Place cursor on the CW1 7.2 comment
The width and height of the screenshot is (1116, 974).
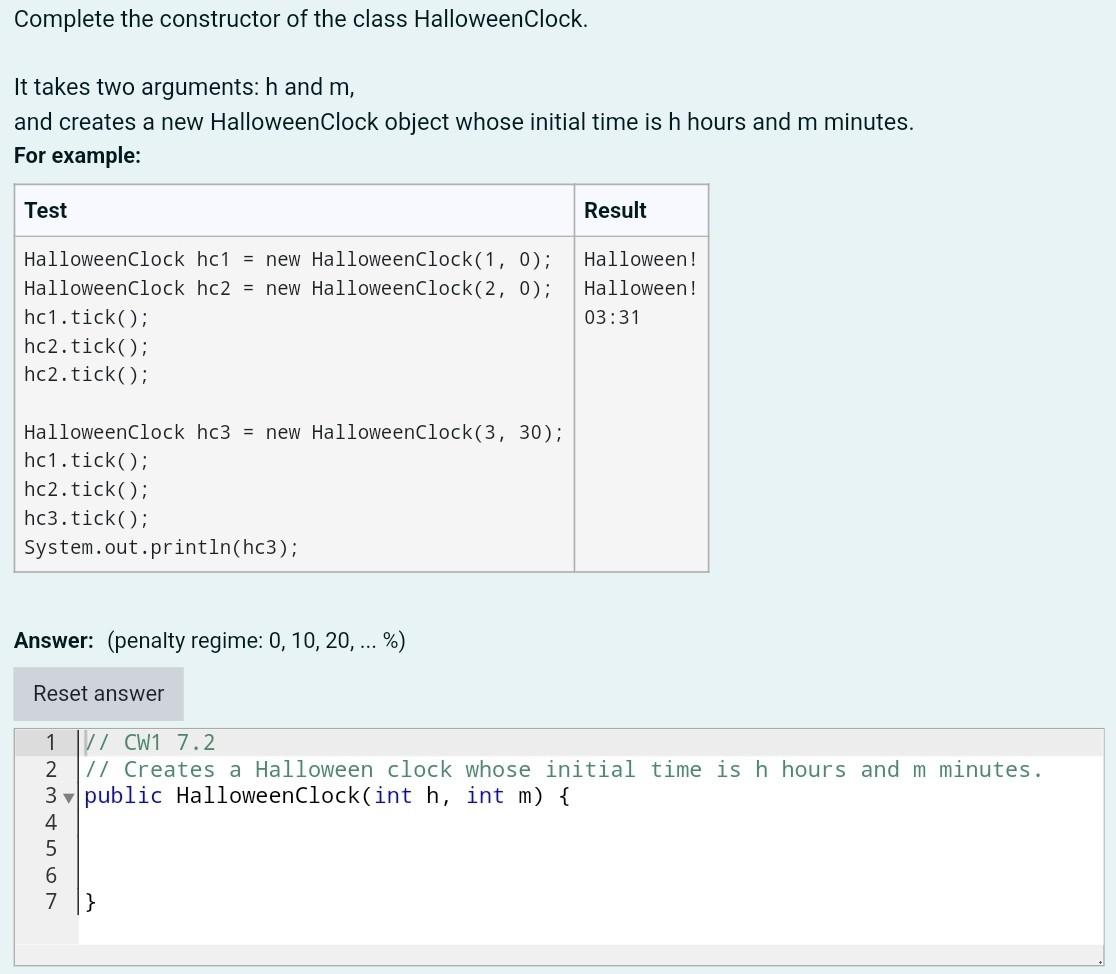click(x=150, y=742)
